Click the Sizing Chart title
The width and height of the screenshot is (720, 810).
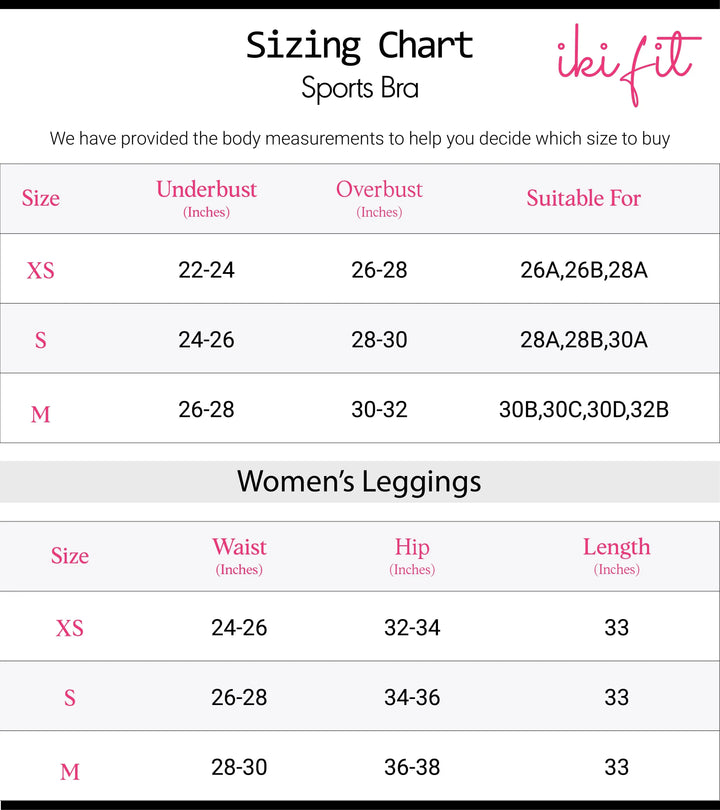coord(360,46)
